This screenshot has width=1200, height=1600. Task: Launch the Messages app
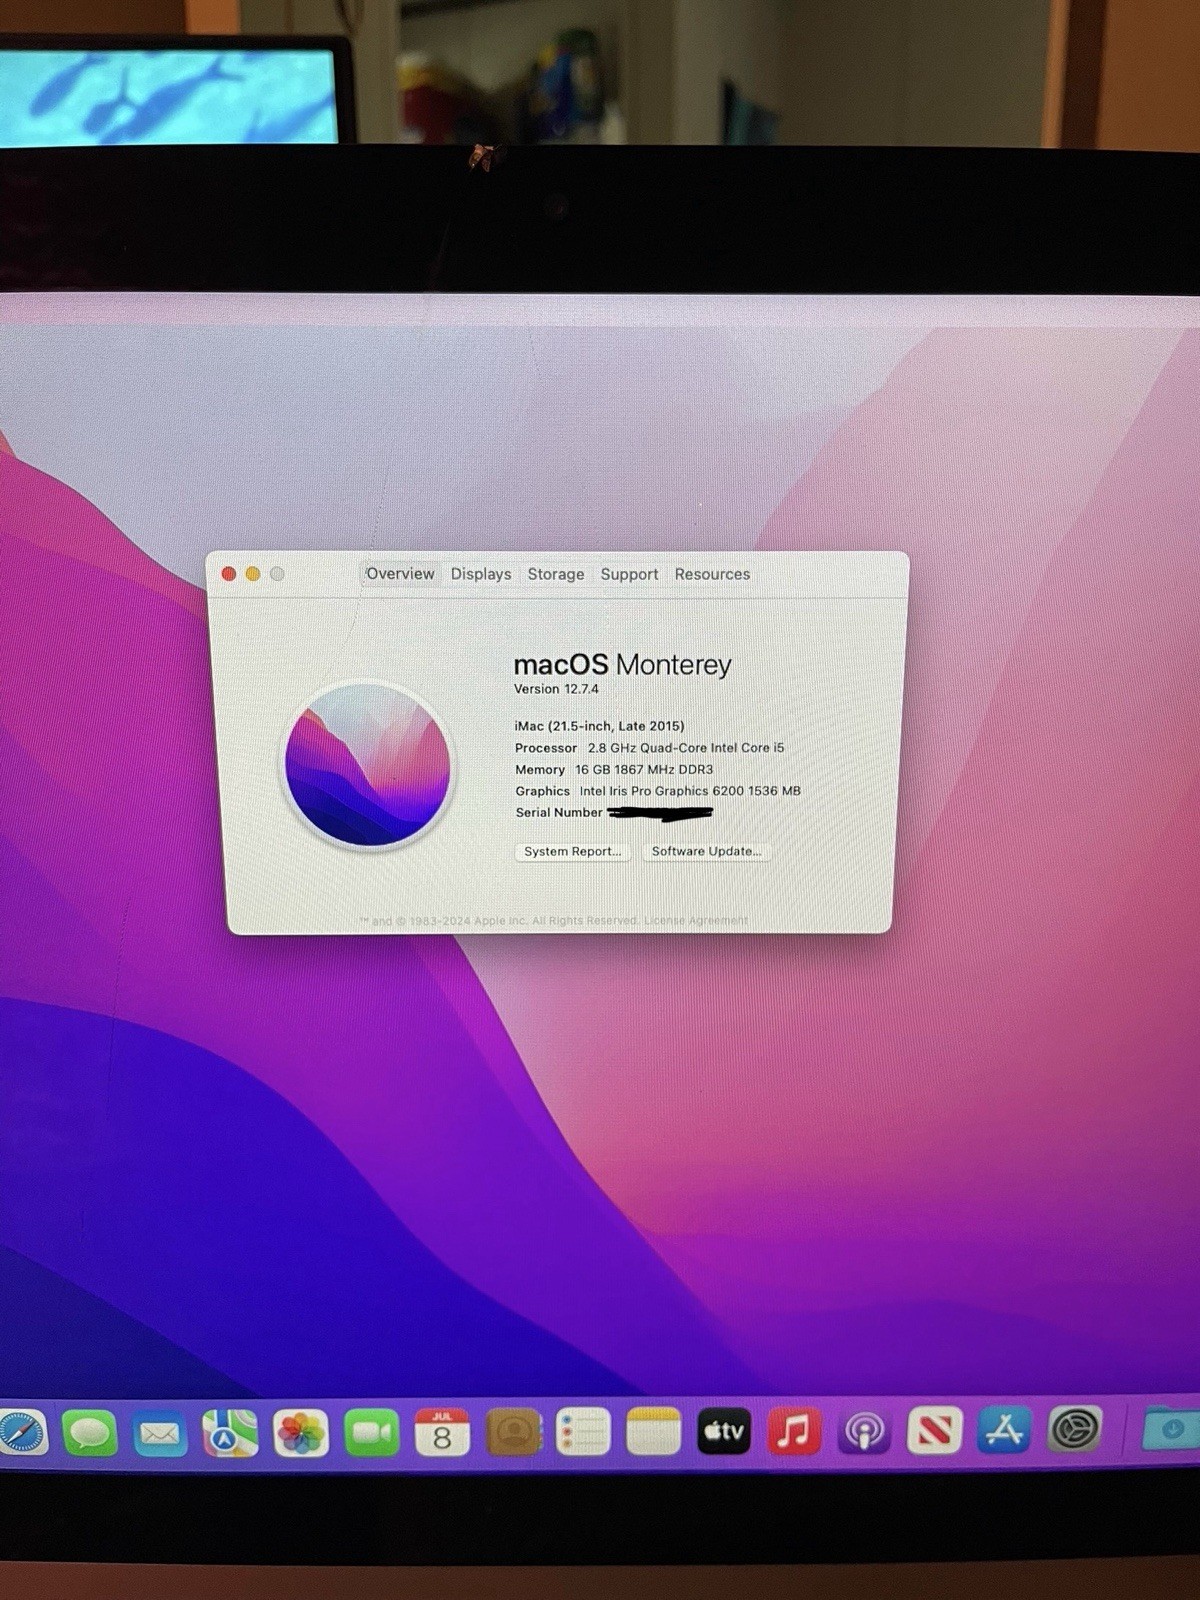(90, 1434)
